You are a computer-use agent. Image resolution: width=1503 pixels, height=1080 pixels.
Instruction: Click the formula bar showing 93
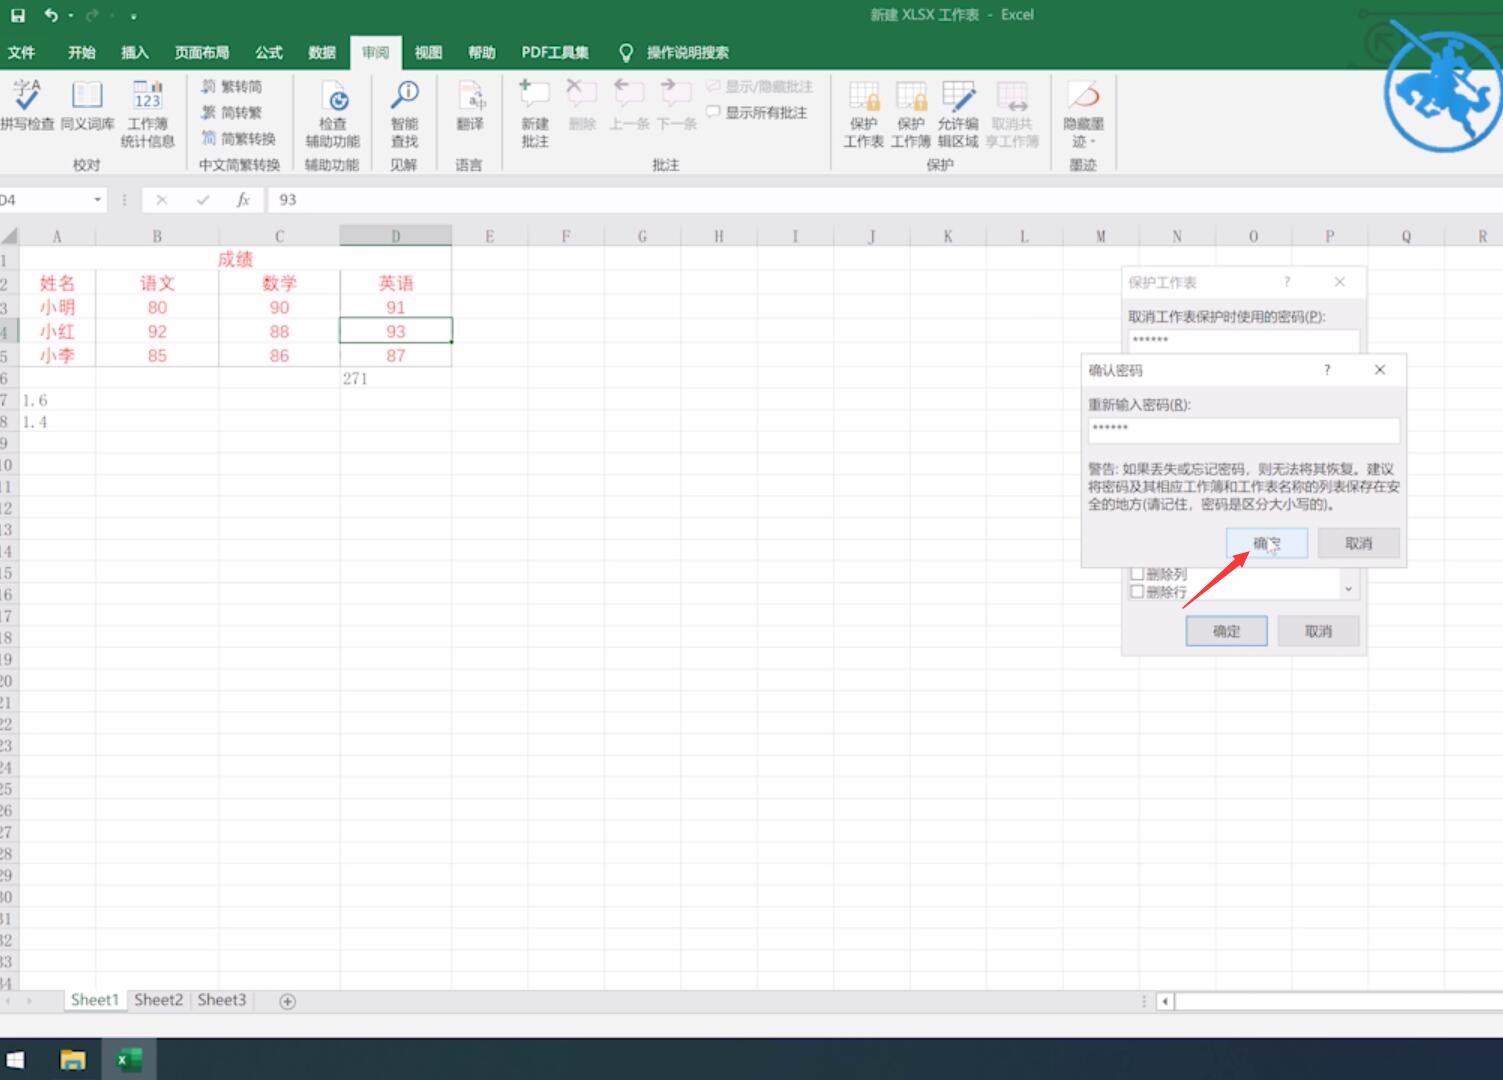pyautogui.click(x=885, y=200)
